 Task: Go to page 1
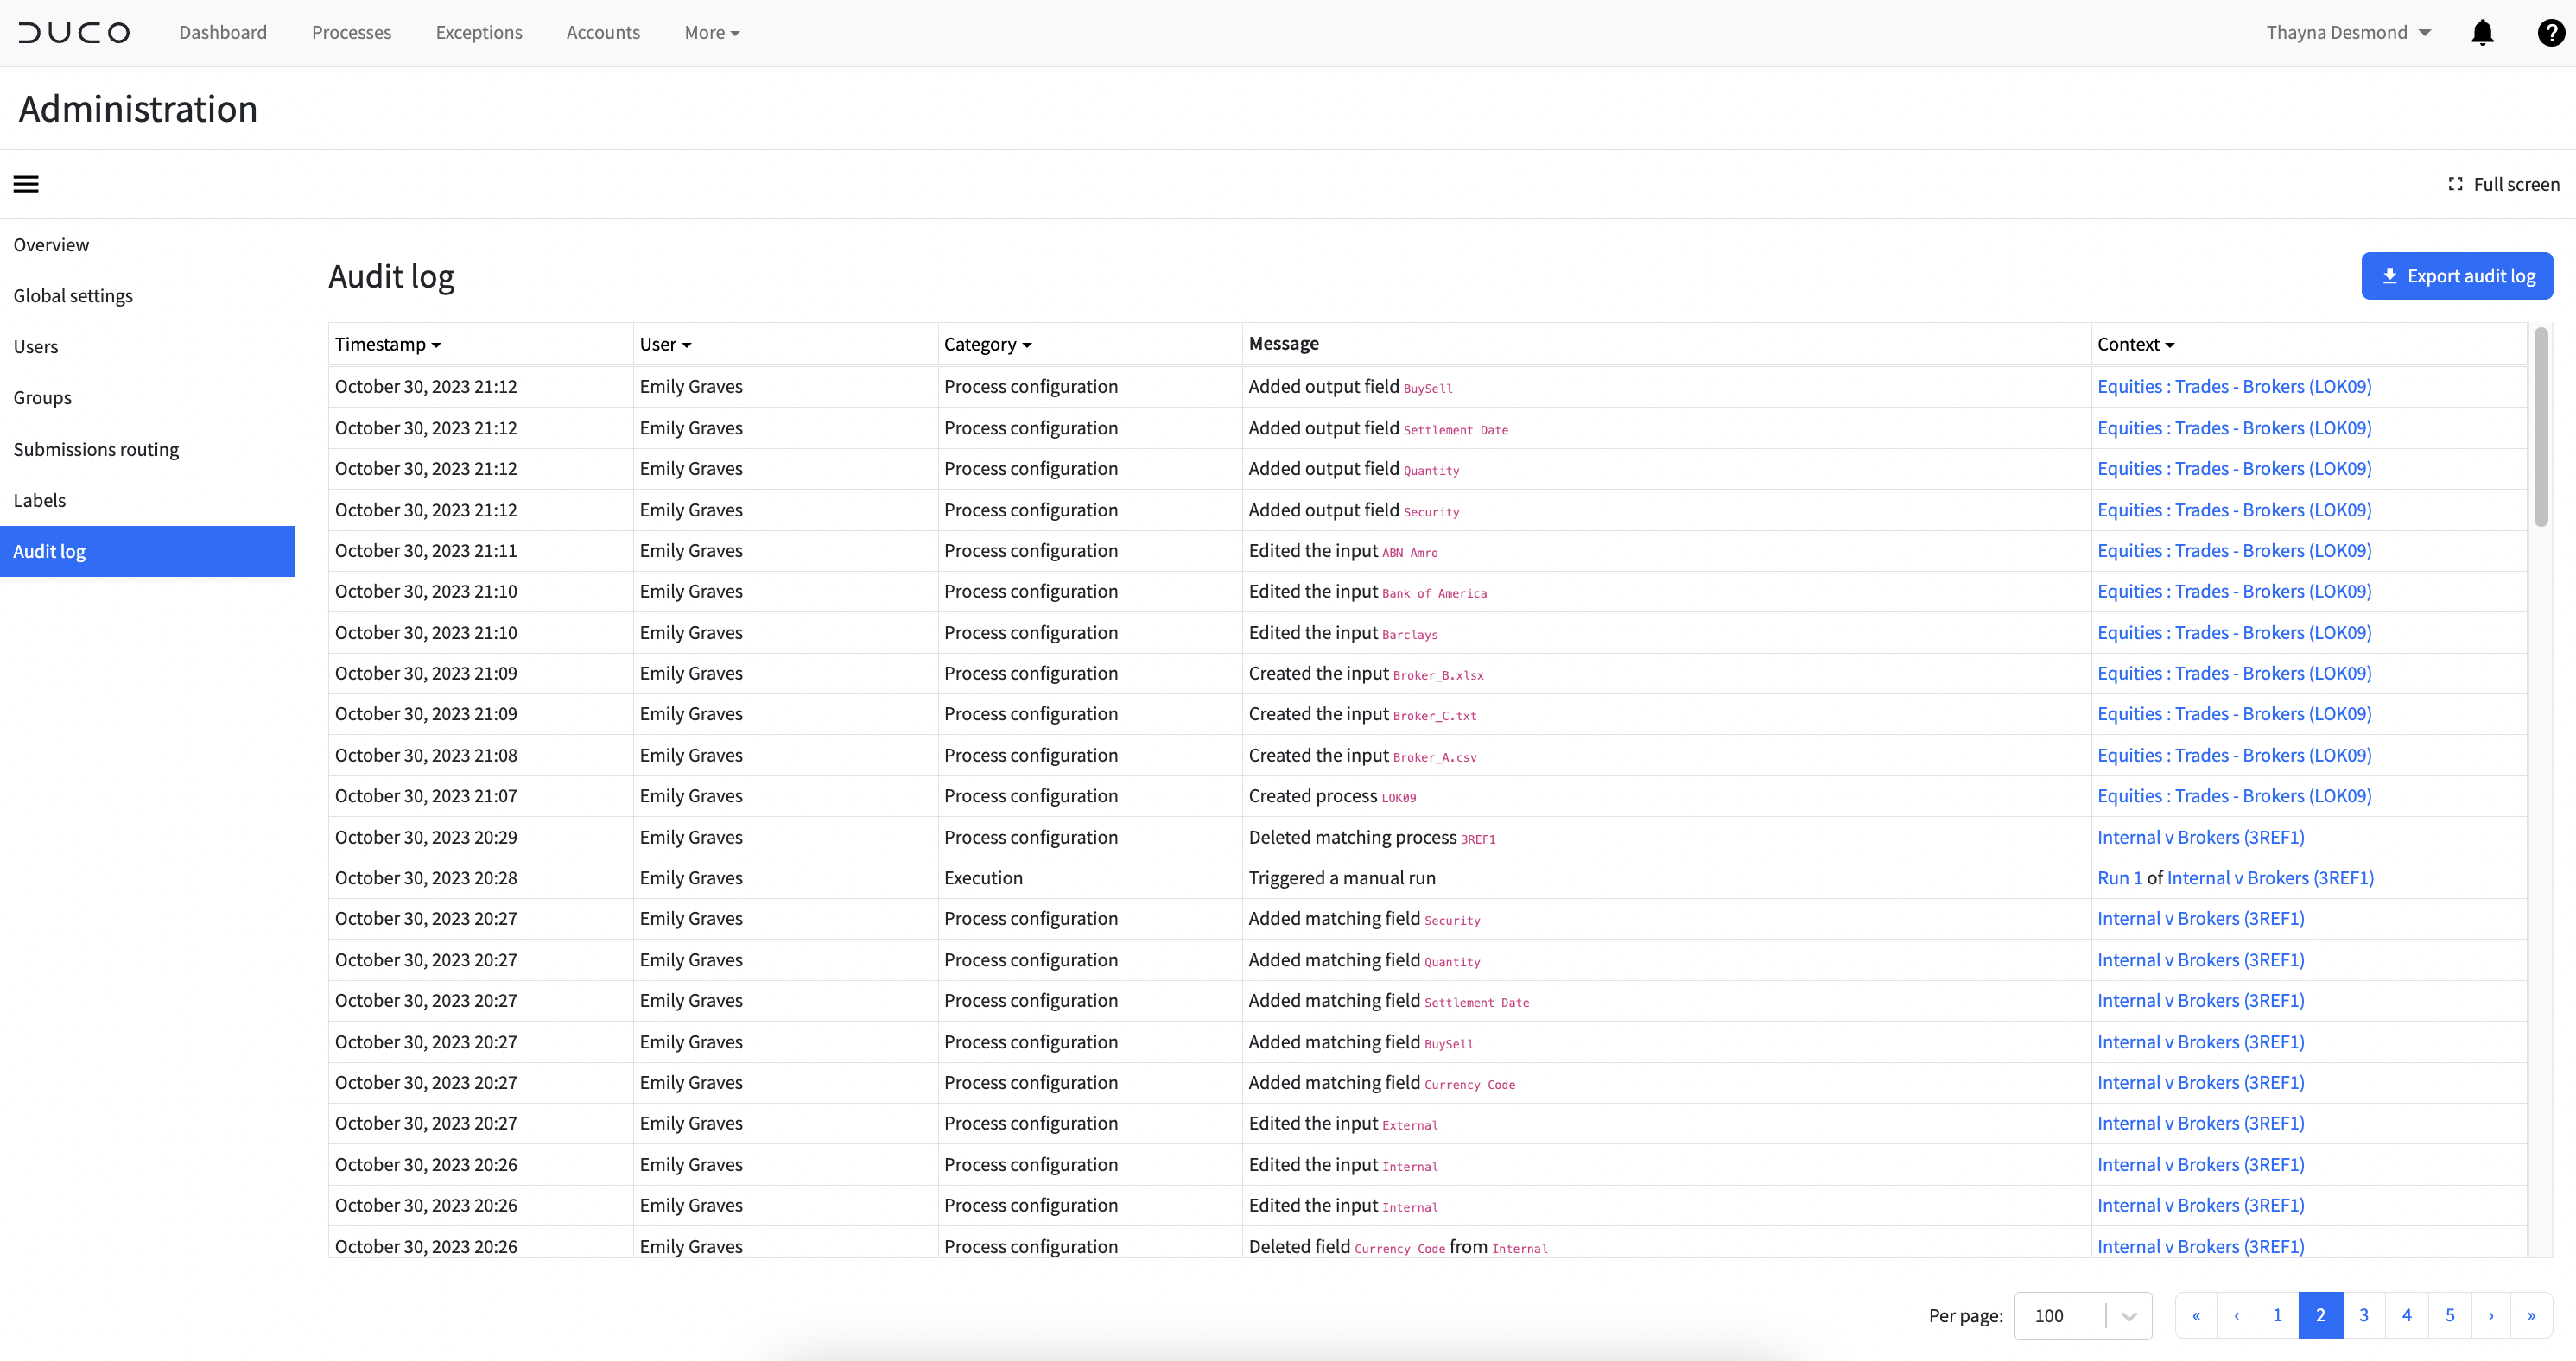(x=2277, y=1316)
